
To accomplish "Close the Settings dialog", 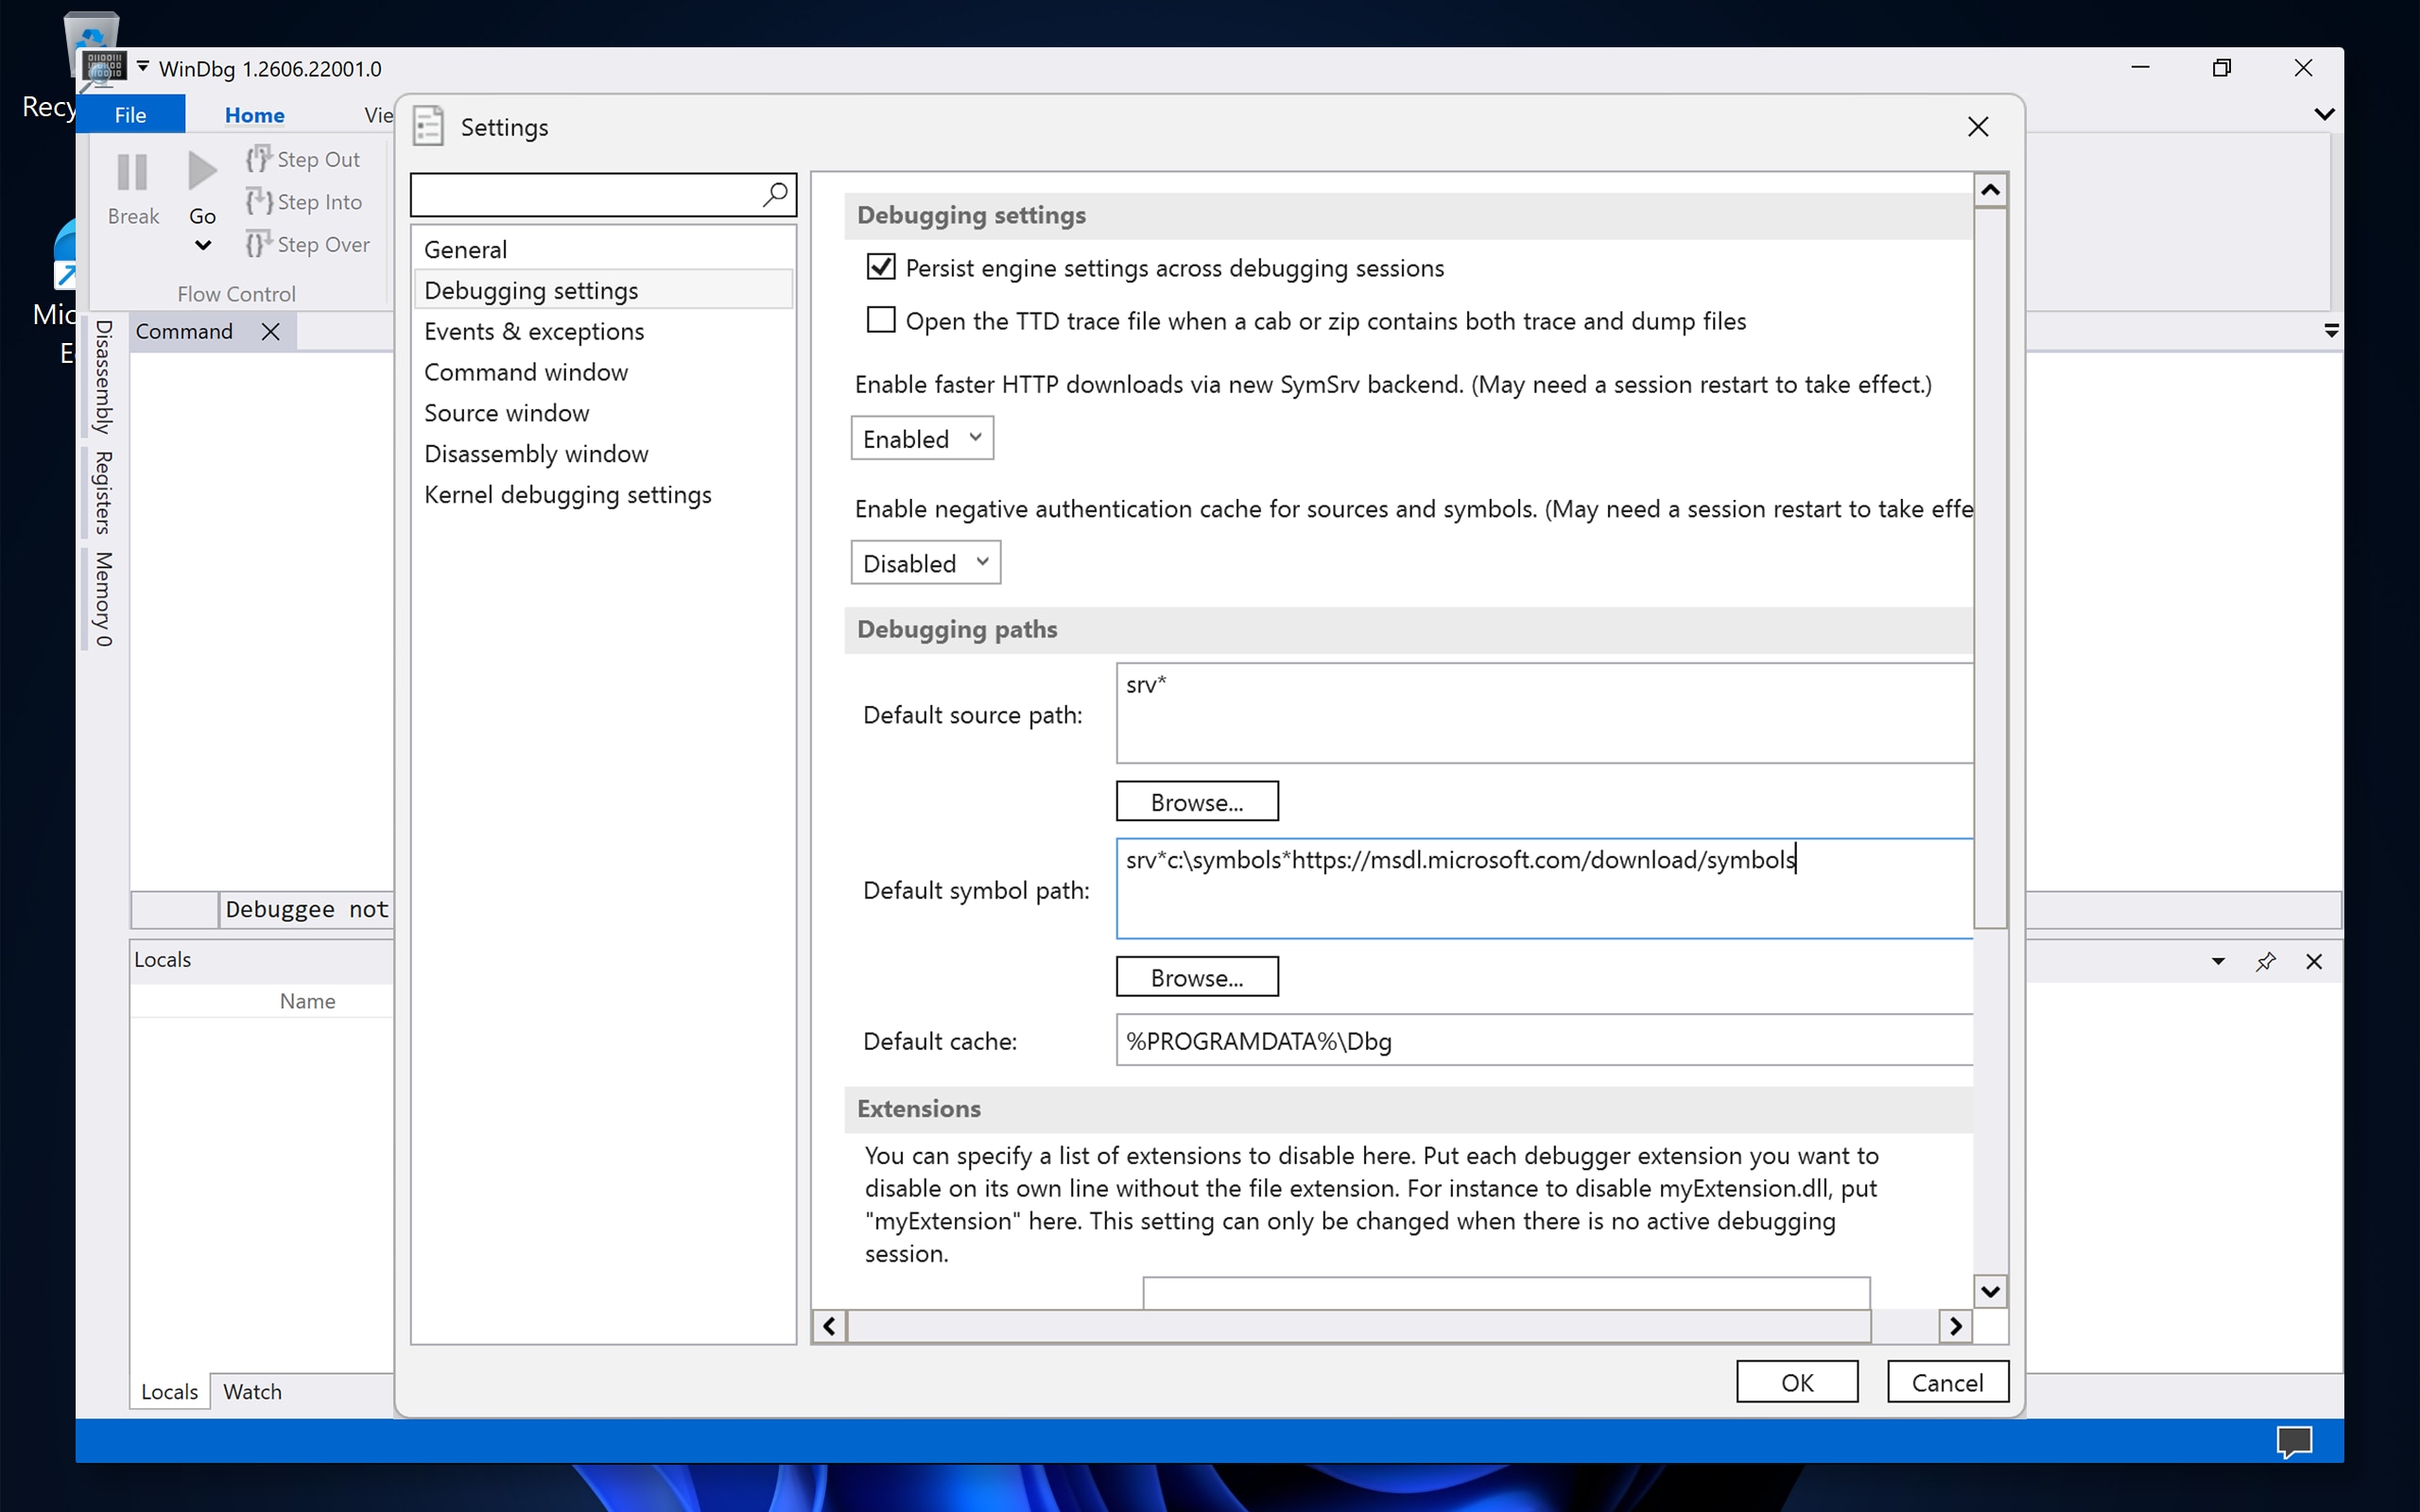I will pos(1977,127).
